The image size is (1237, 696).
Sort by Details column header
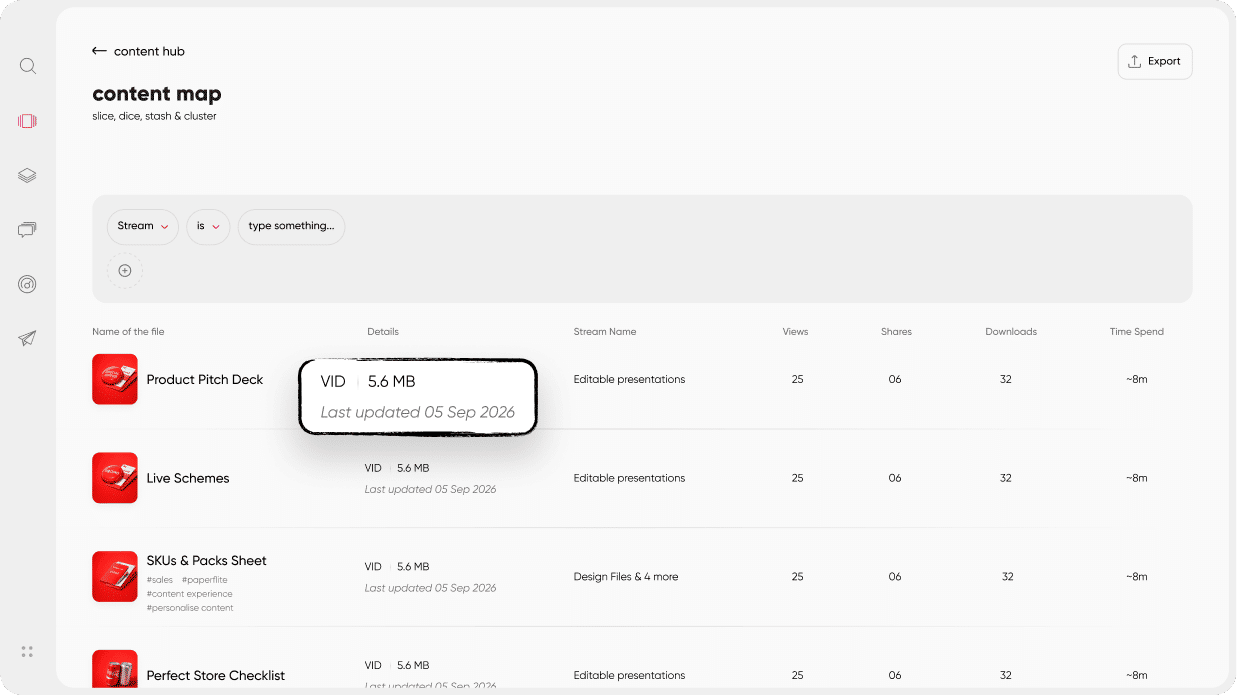tap(383, 332)
